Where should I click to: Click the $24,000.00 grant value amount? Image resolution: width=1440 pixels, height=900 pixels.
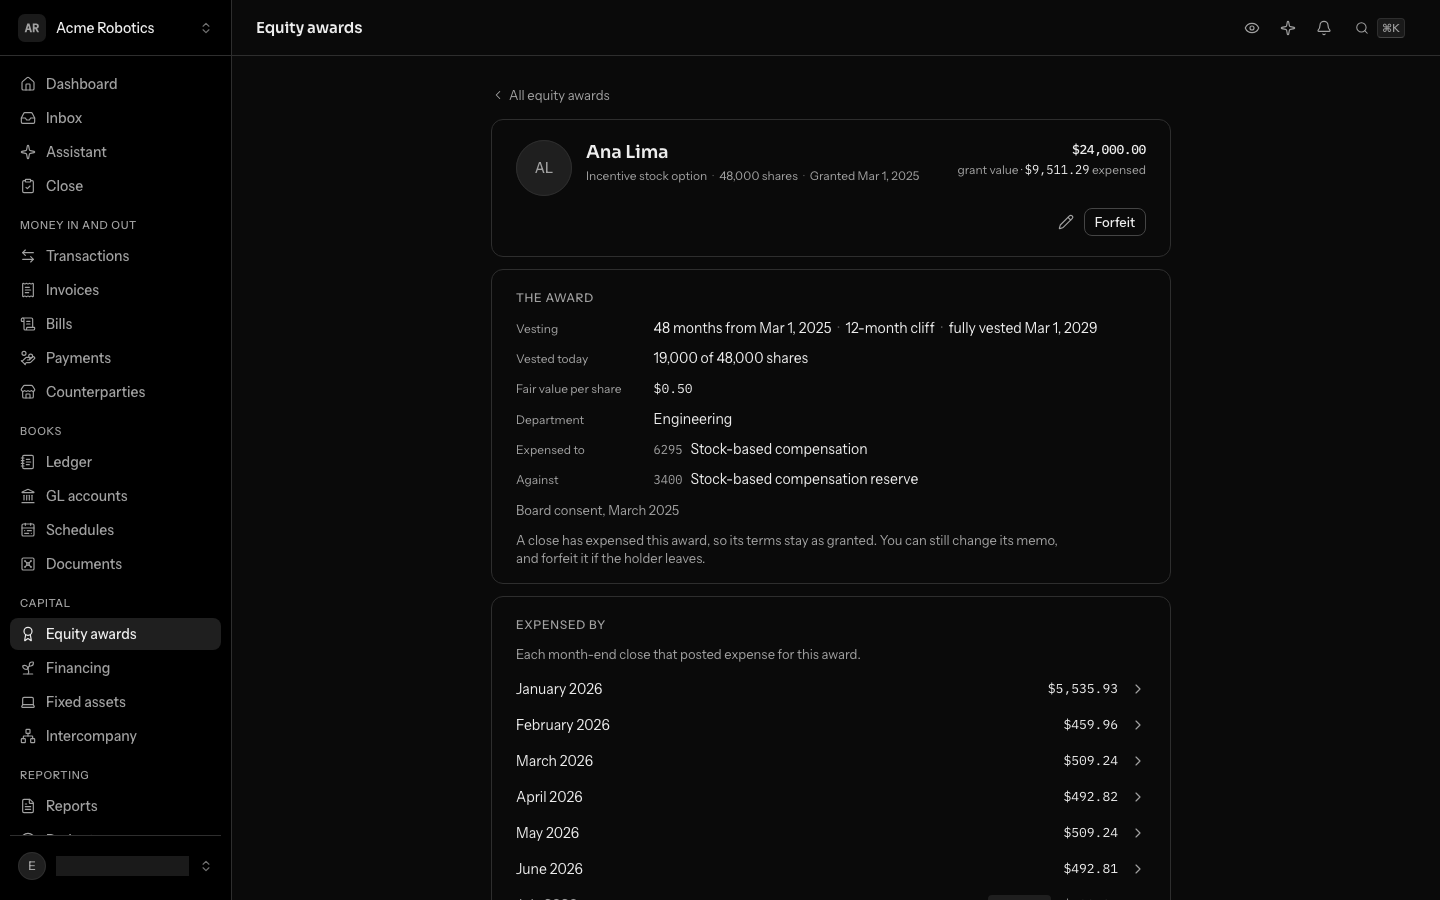[x=1108, y=150]
